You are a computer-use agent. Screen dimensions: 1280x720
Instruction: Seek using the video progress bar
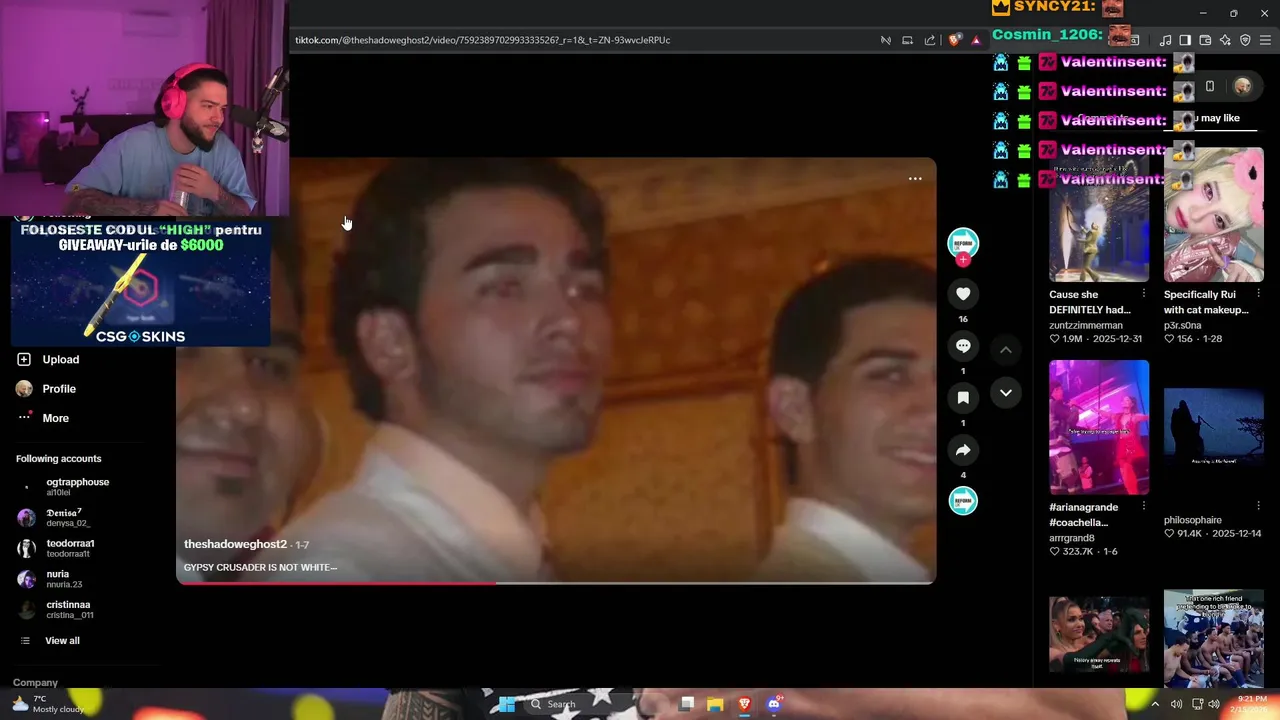click(556, 582)
